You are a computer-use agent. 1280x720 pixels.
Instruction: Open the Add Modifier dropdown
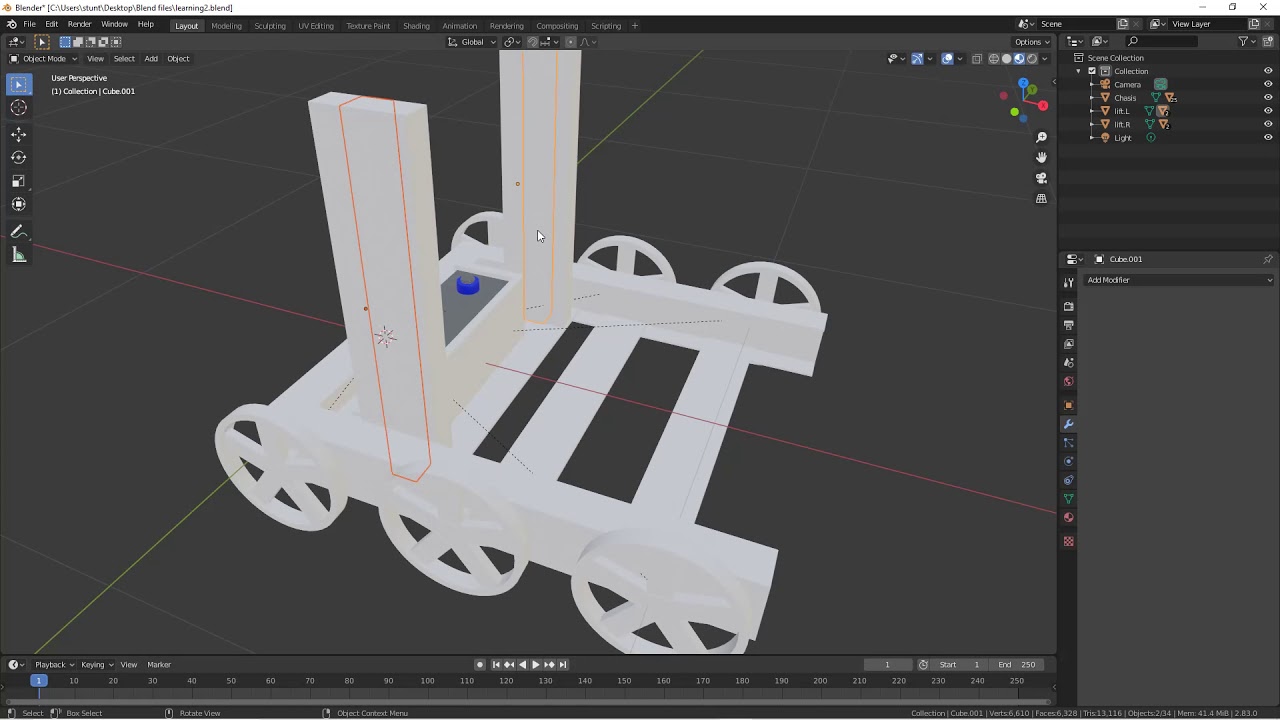(x=1179, y=280)
